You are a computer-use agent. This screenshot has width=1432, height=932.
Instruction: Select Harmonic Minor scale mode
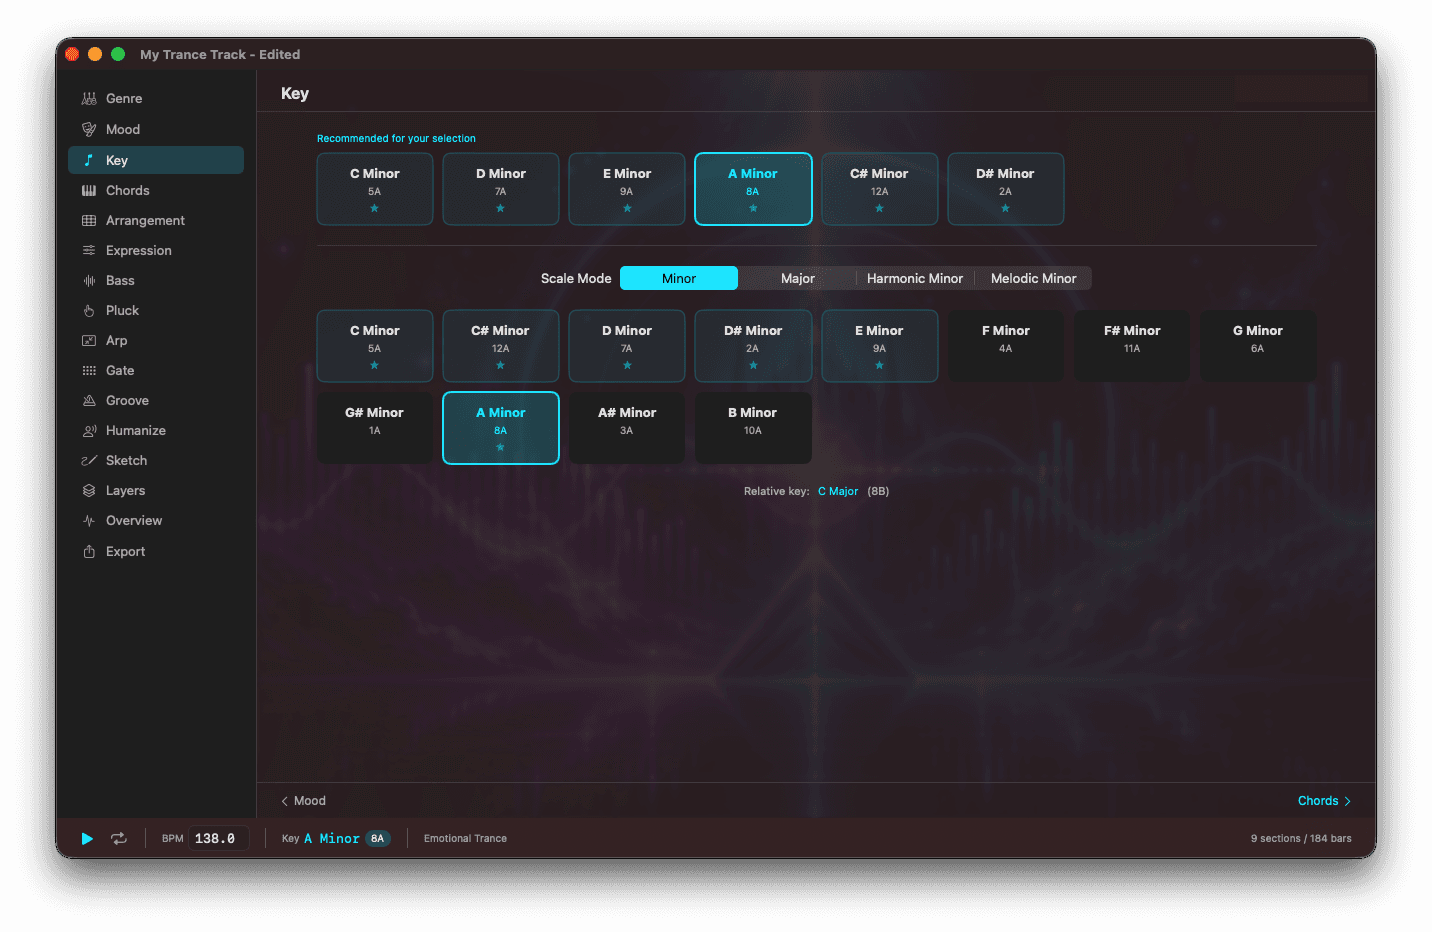tap(915, 278)
